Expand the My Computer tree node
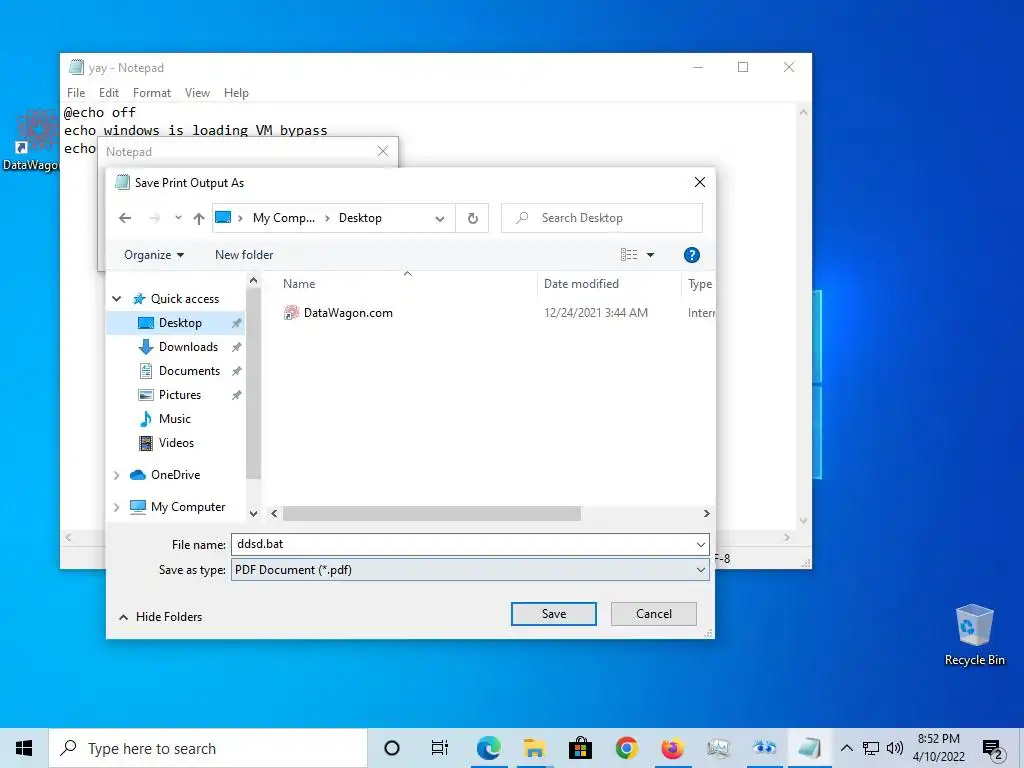The height and width of the screenshot is (768, 1024). [x=116, y=507]
